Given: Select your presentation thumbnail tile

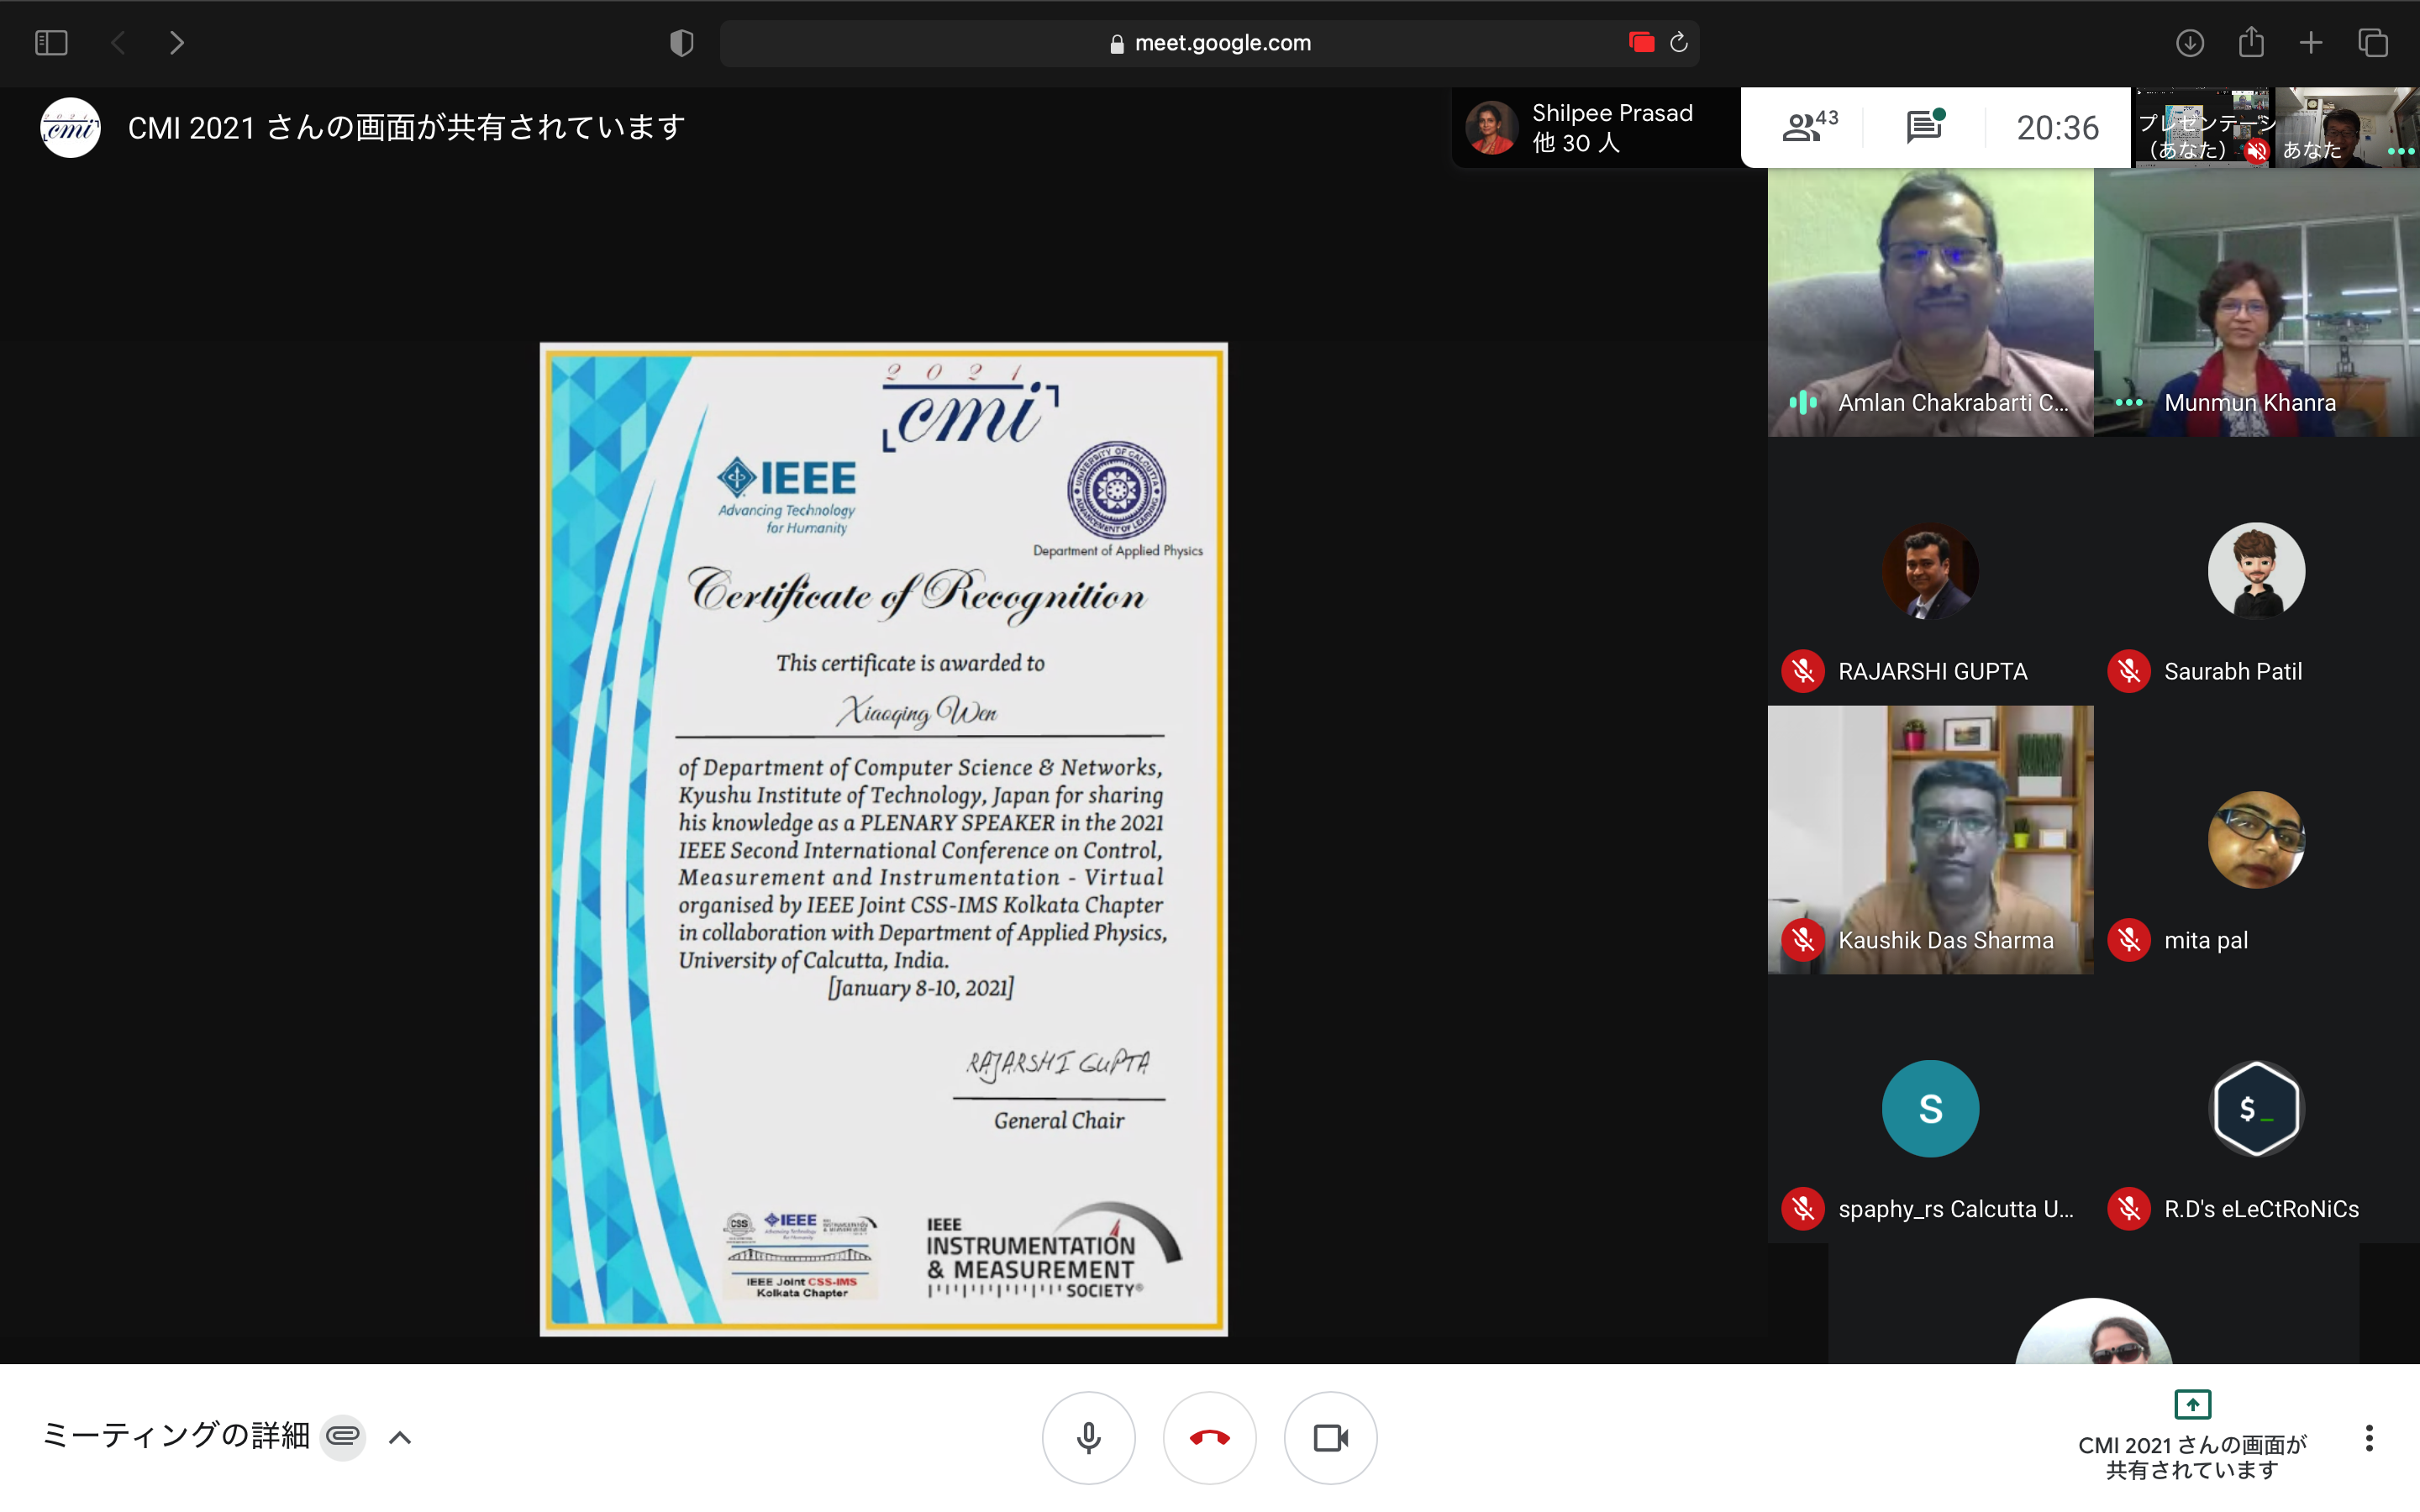Looking at the screenshot, I should (2203, 128).
